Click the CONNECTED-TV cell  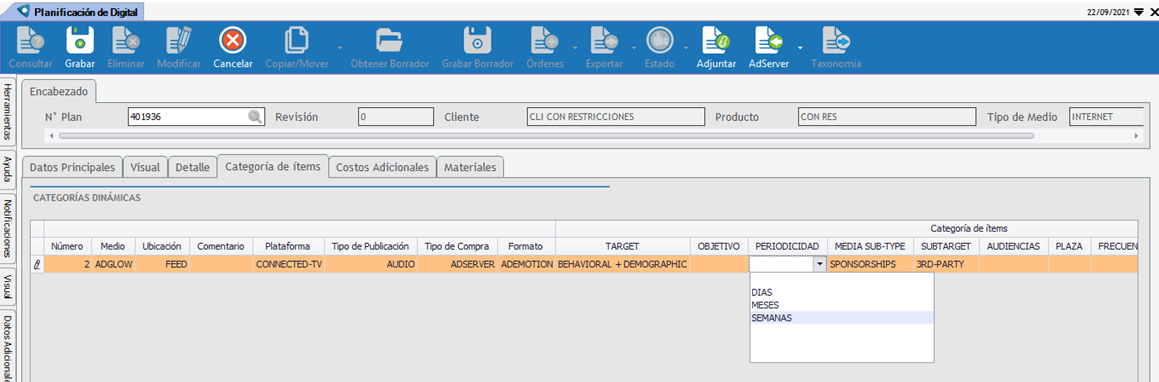[x=288, y=264]
